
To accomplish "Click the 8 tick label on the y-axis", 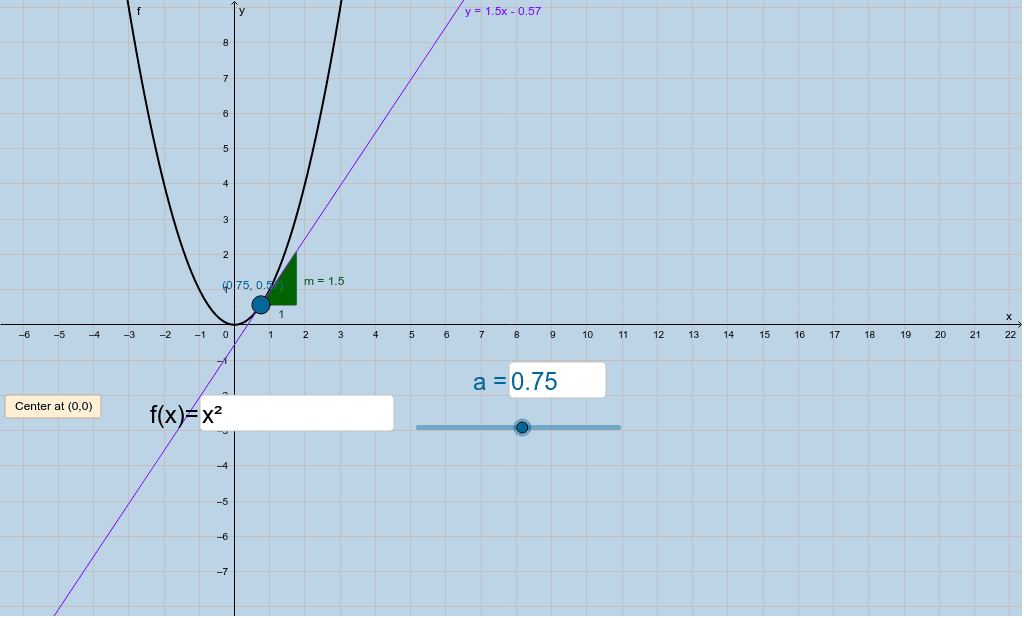I will coord(226,43).
